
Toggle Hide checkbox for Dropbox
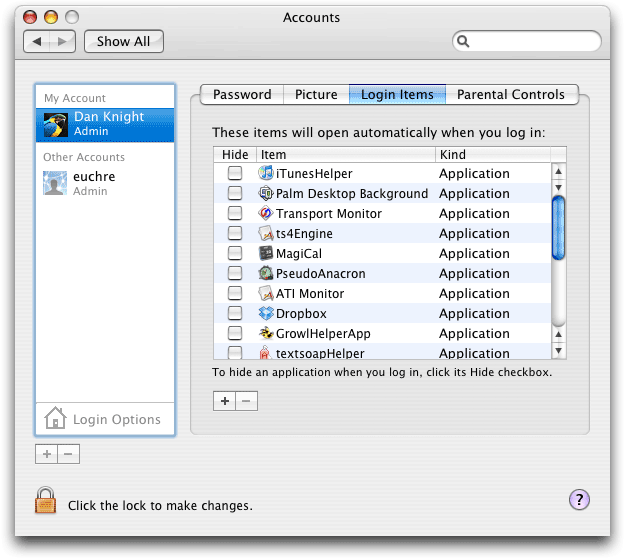click(235, 313)
